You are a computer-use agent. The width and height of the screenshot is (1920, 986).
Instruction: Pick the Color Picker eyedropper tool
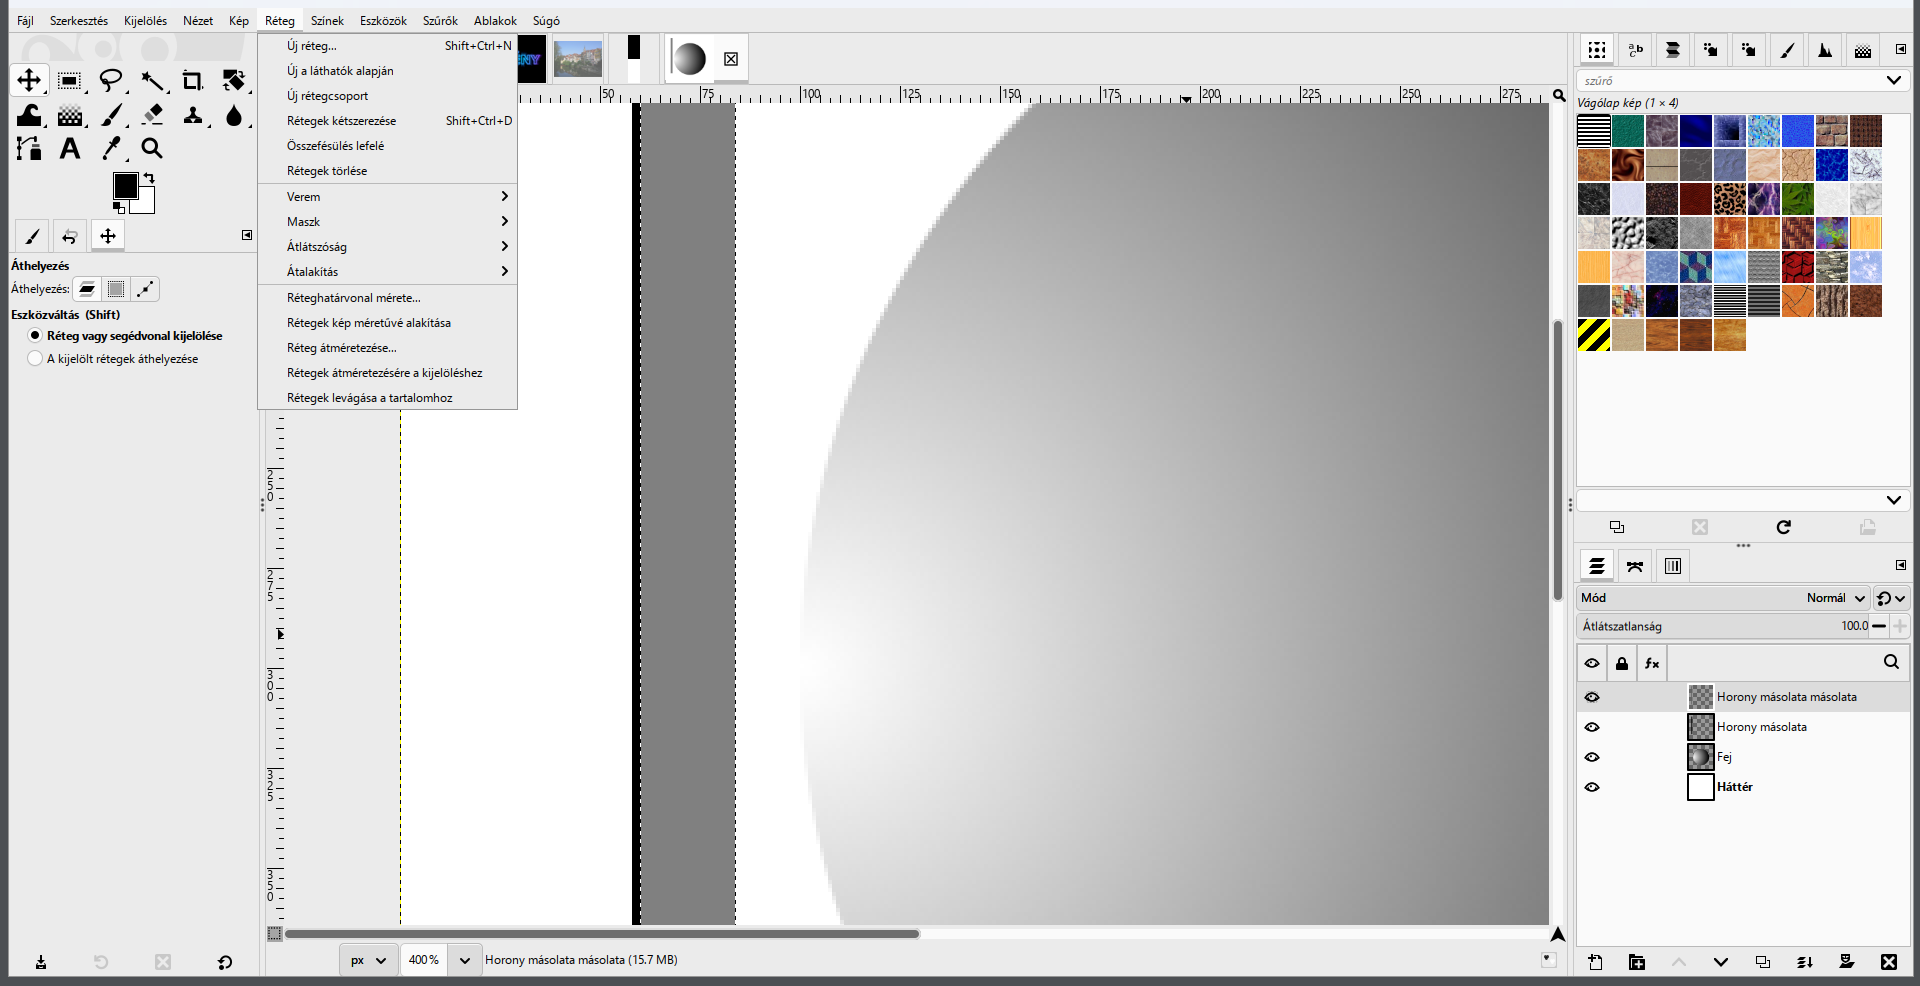(111, 148)
